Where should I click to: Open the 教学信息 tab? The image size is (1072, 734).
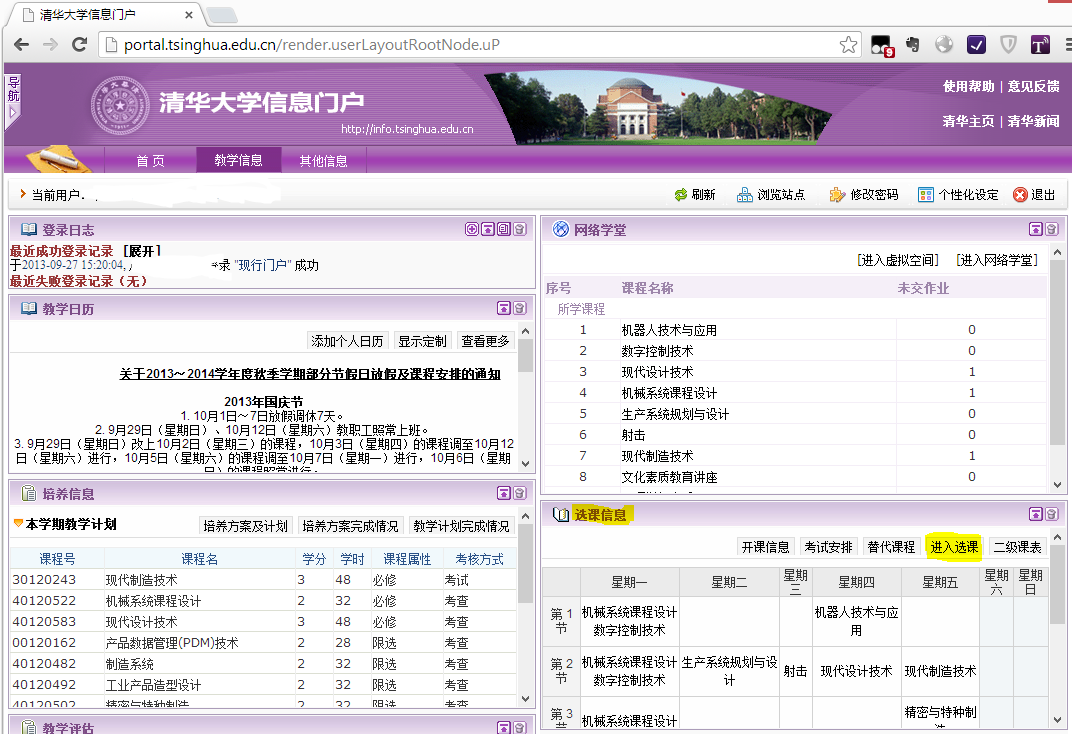pos(239,160)
